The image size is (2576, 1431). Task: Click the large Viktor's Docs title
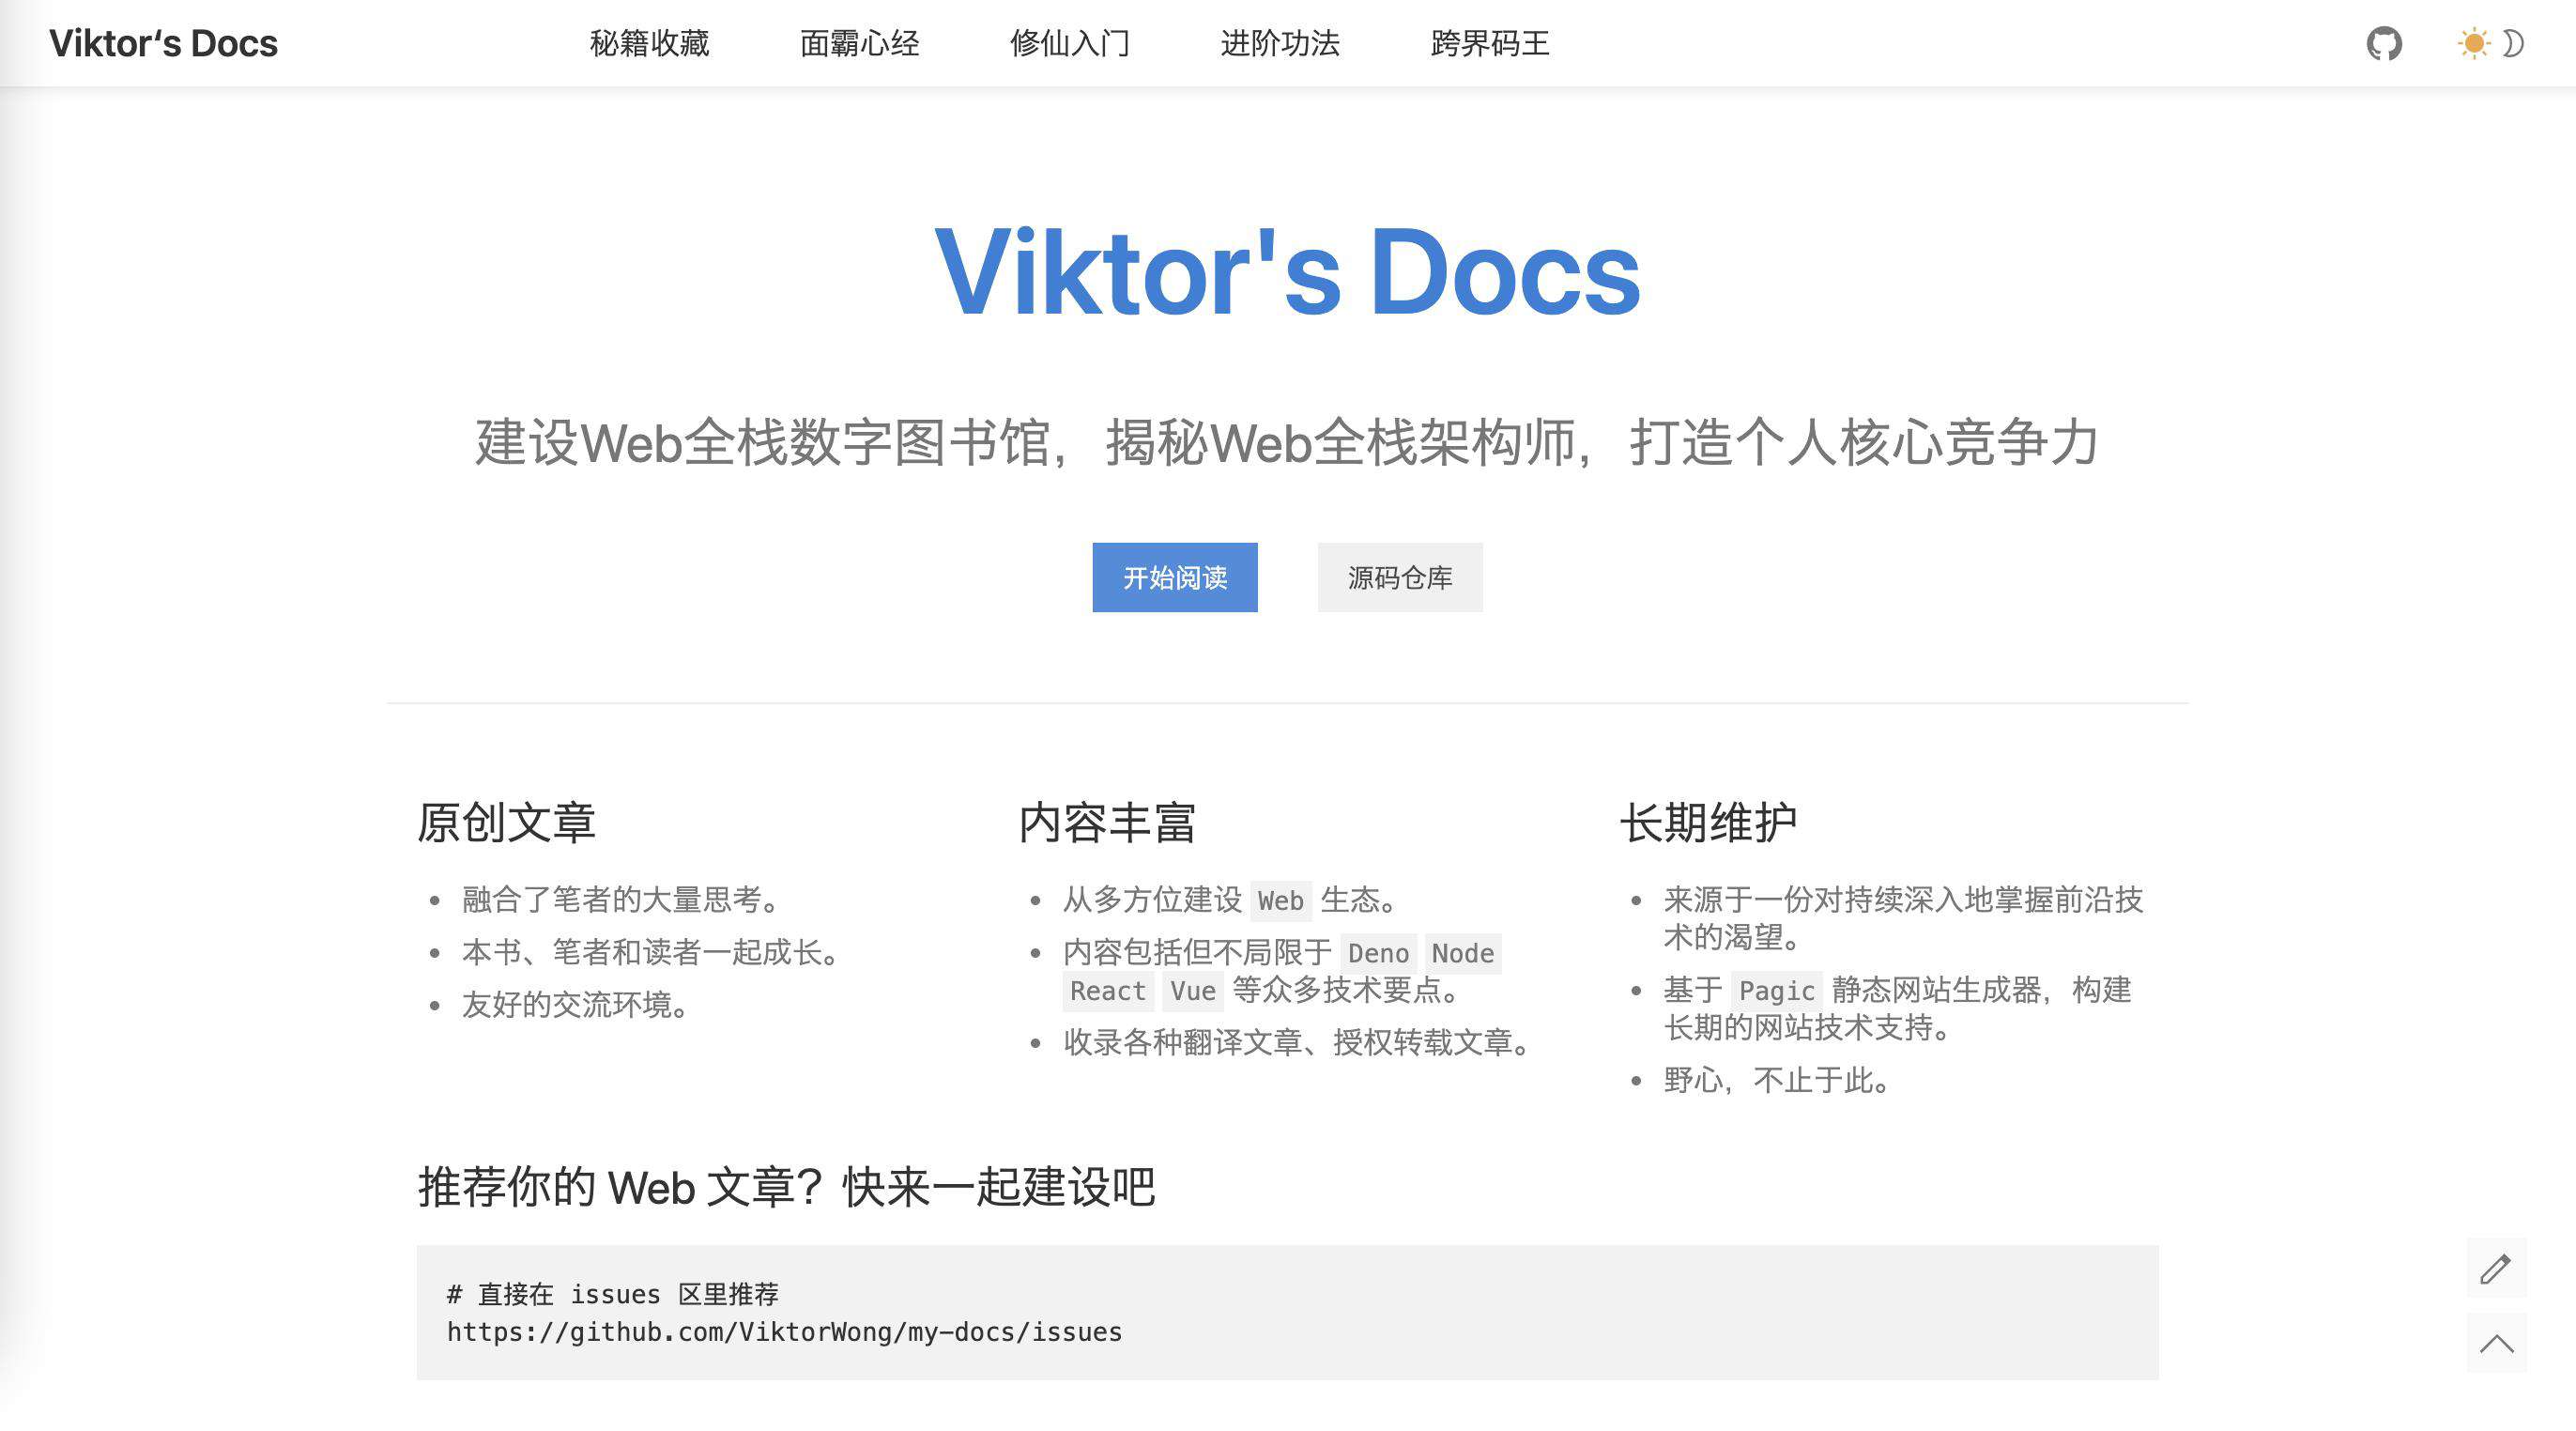(1288, 272)
